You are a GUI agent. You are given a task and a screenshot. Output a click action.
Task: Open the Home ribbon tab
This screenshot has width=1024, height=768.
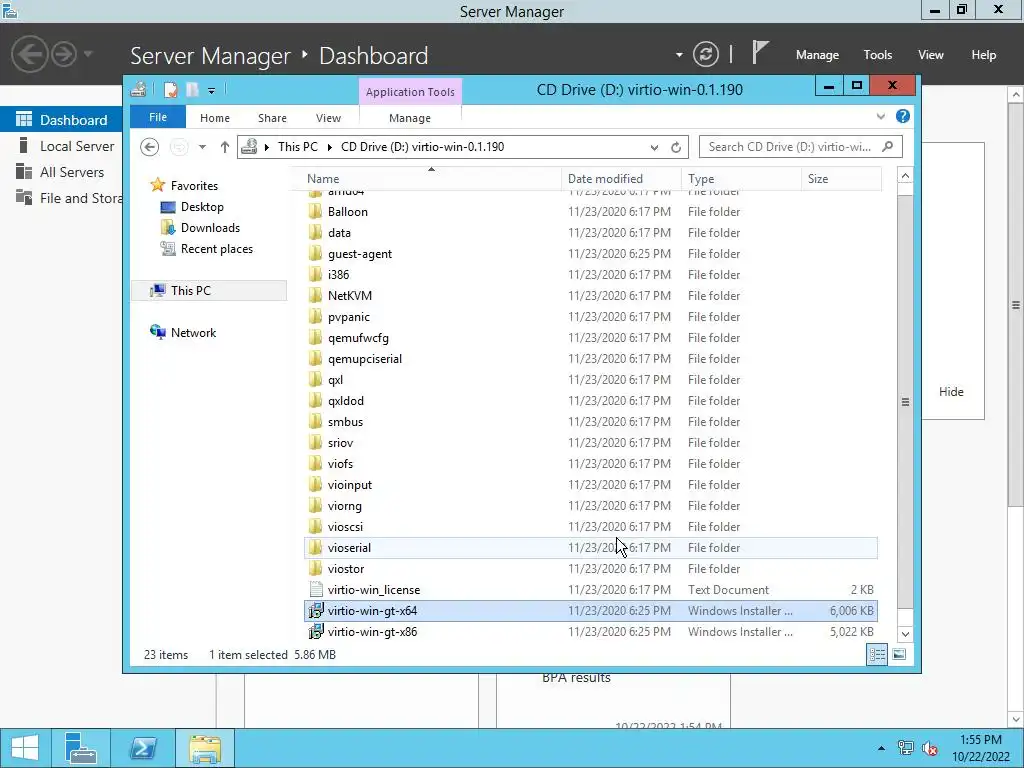[215, 118]
